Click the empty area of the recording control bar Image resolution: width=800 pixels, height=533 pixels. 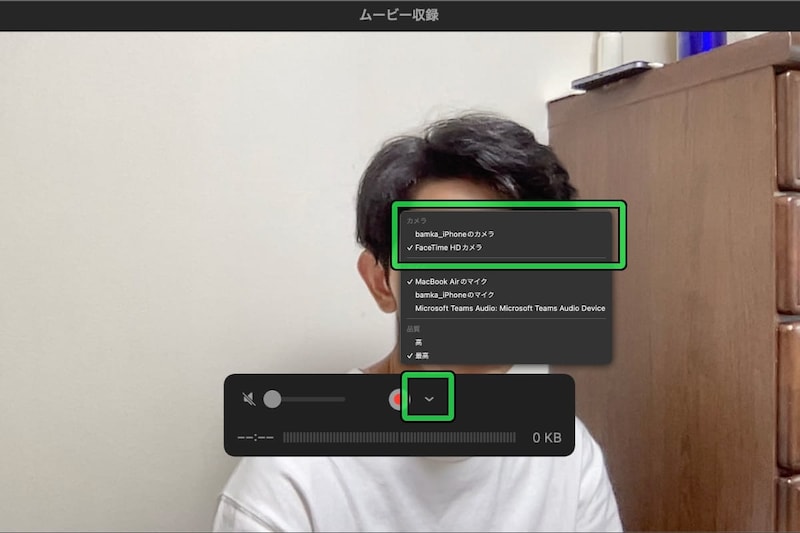click(510, 400)
